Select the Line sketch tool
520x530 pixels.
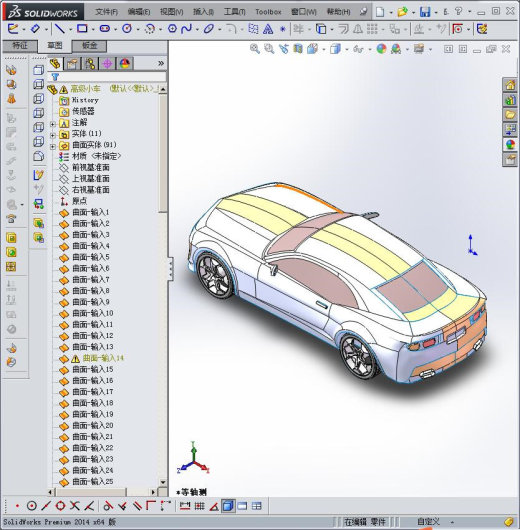pos(60,29)
